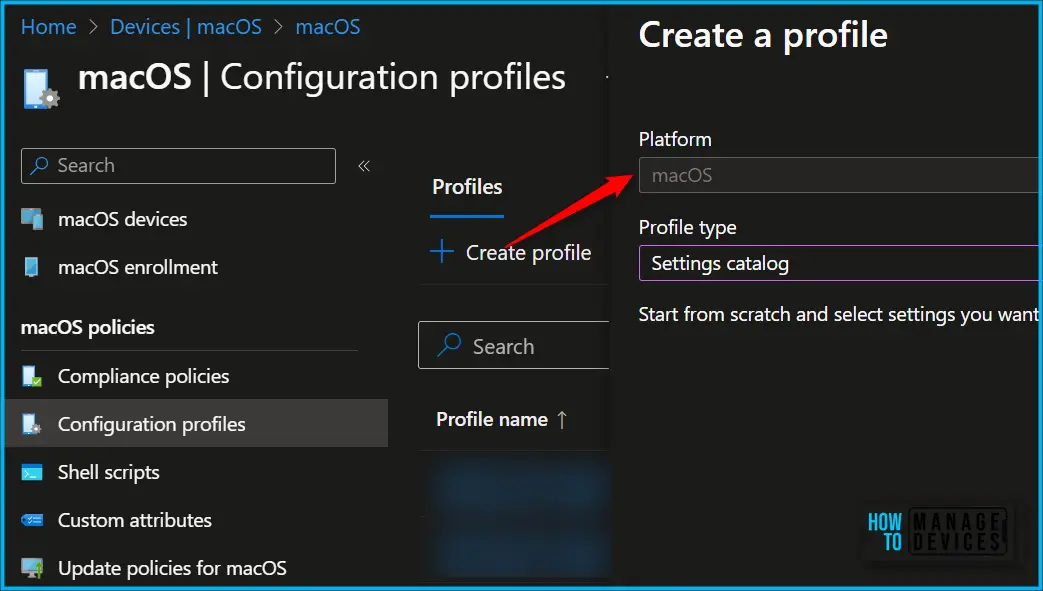Click the Configuration profiles sidebar icon
The image size is (1043, 591).
pos(32,424)
